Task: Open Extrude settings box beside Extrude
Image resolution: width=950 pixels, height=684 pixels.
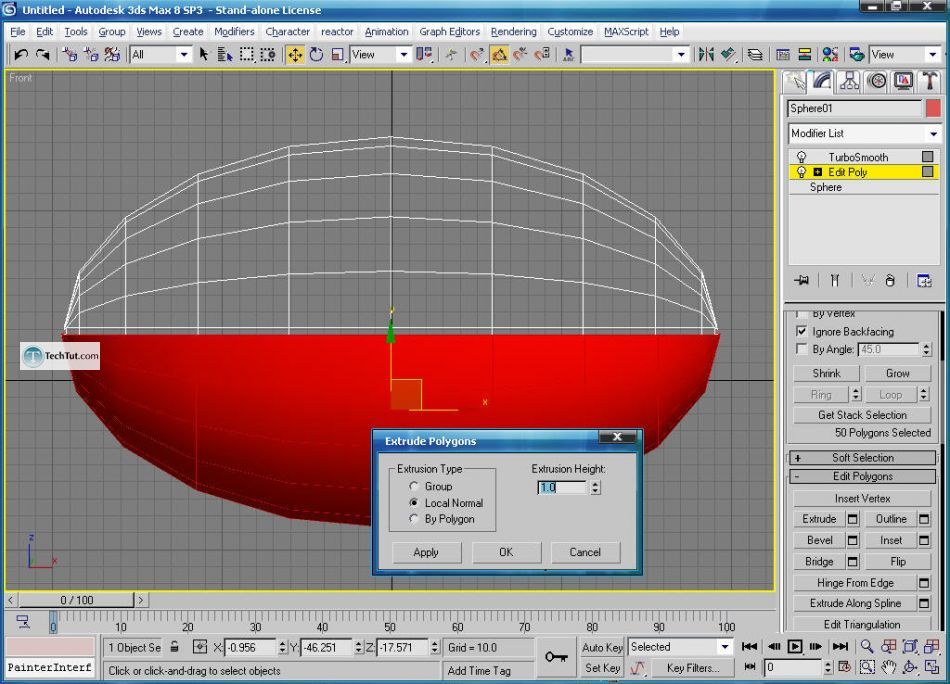Action: 852,519
